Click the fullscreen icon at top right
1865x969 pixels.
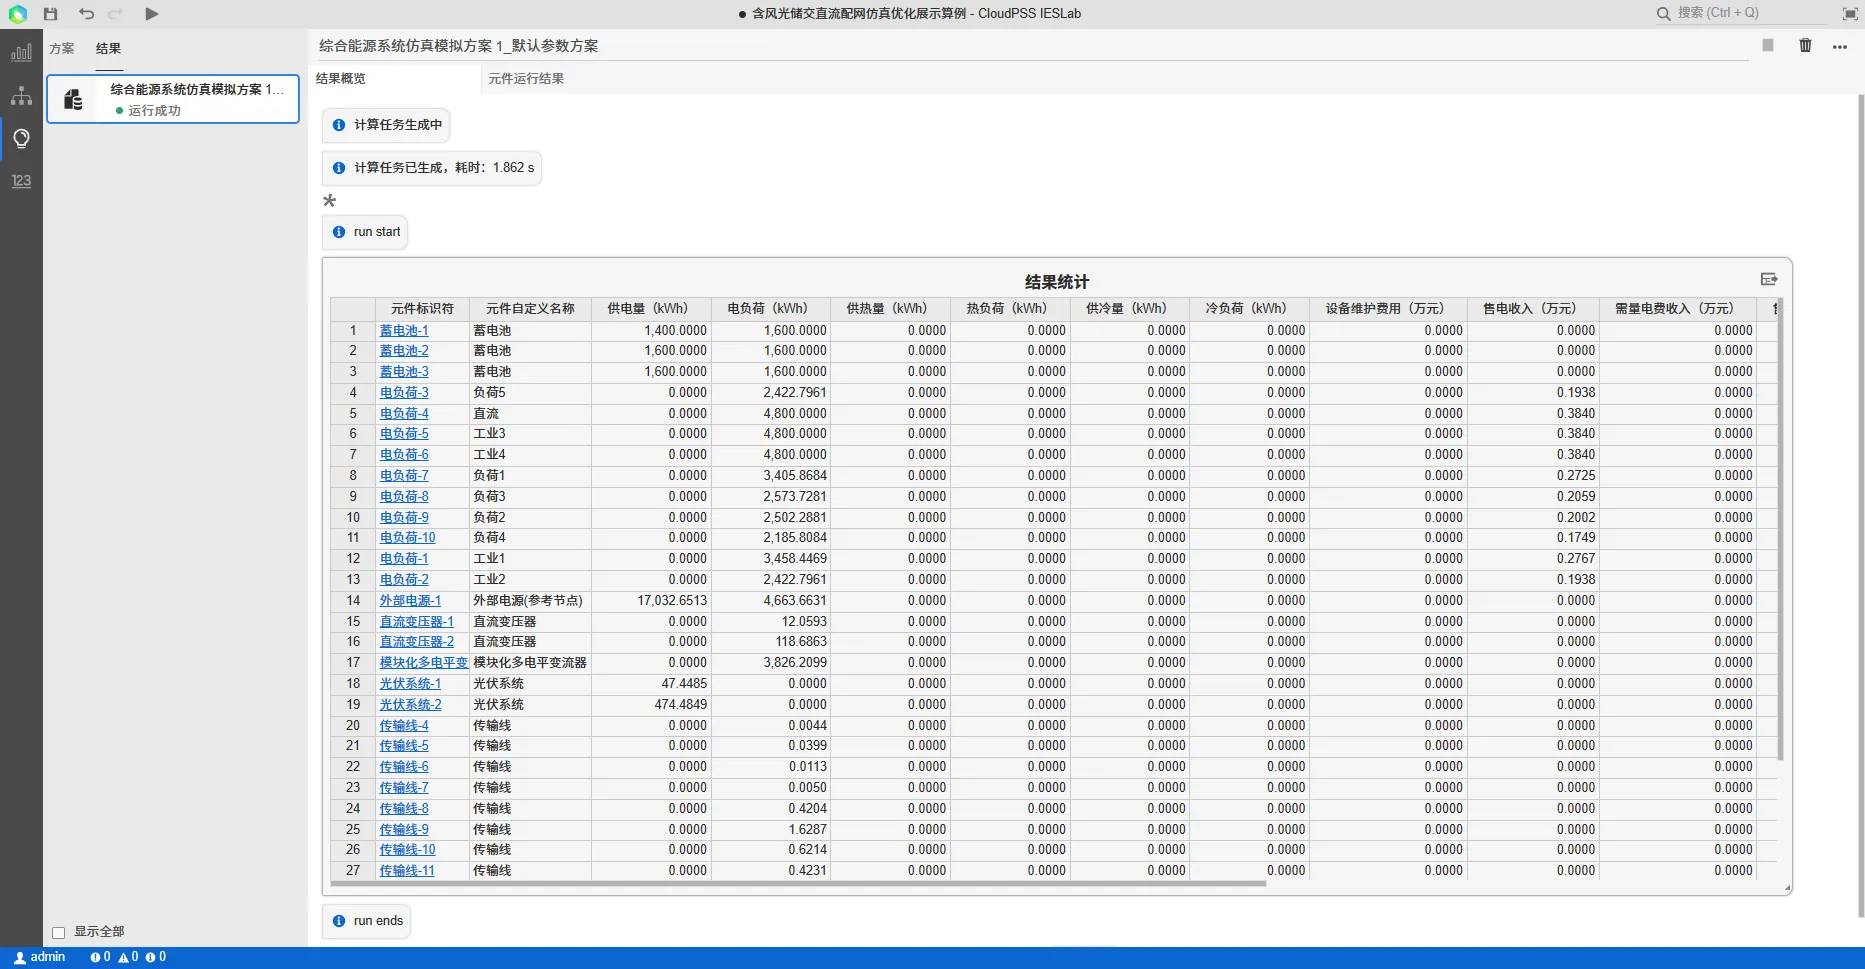pos(1850,14)
